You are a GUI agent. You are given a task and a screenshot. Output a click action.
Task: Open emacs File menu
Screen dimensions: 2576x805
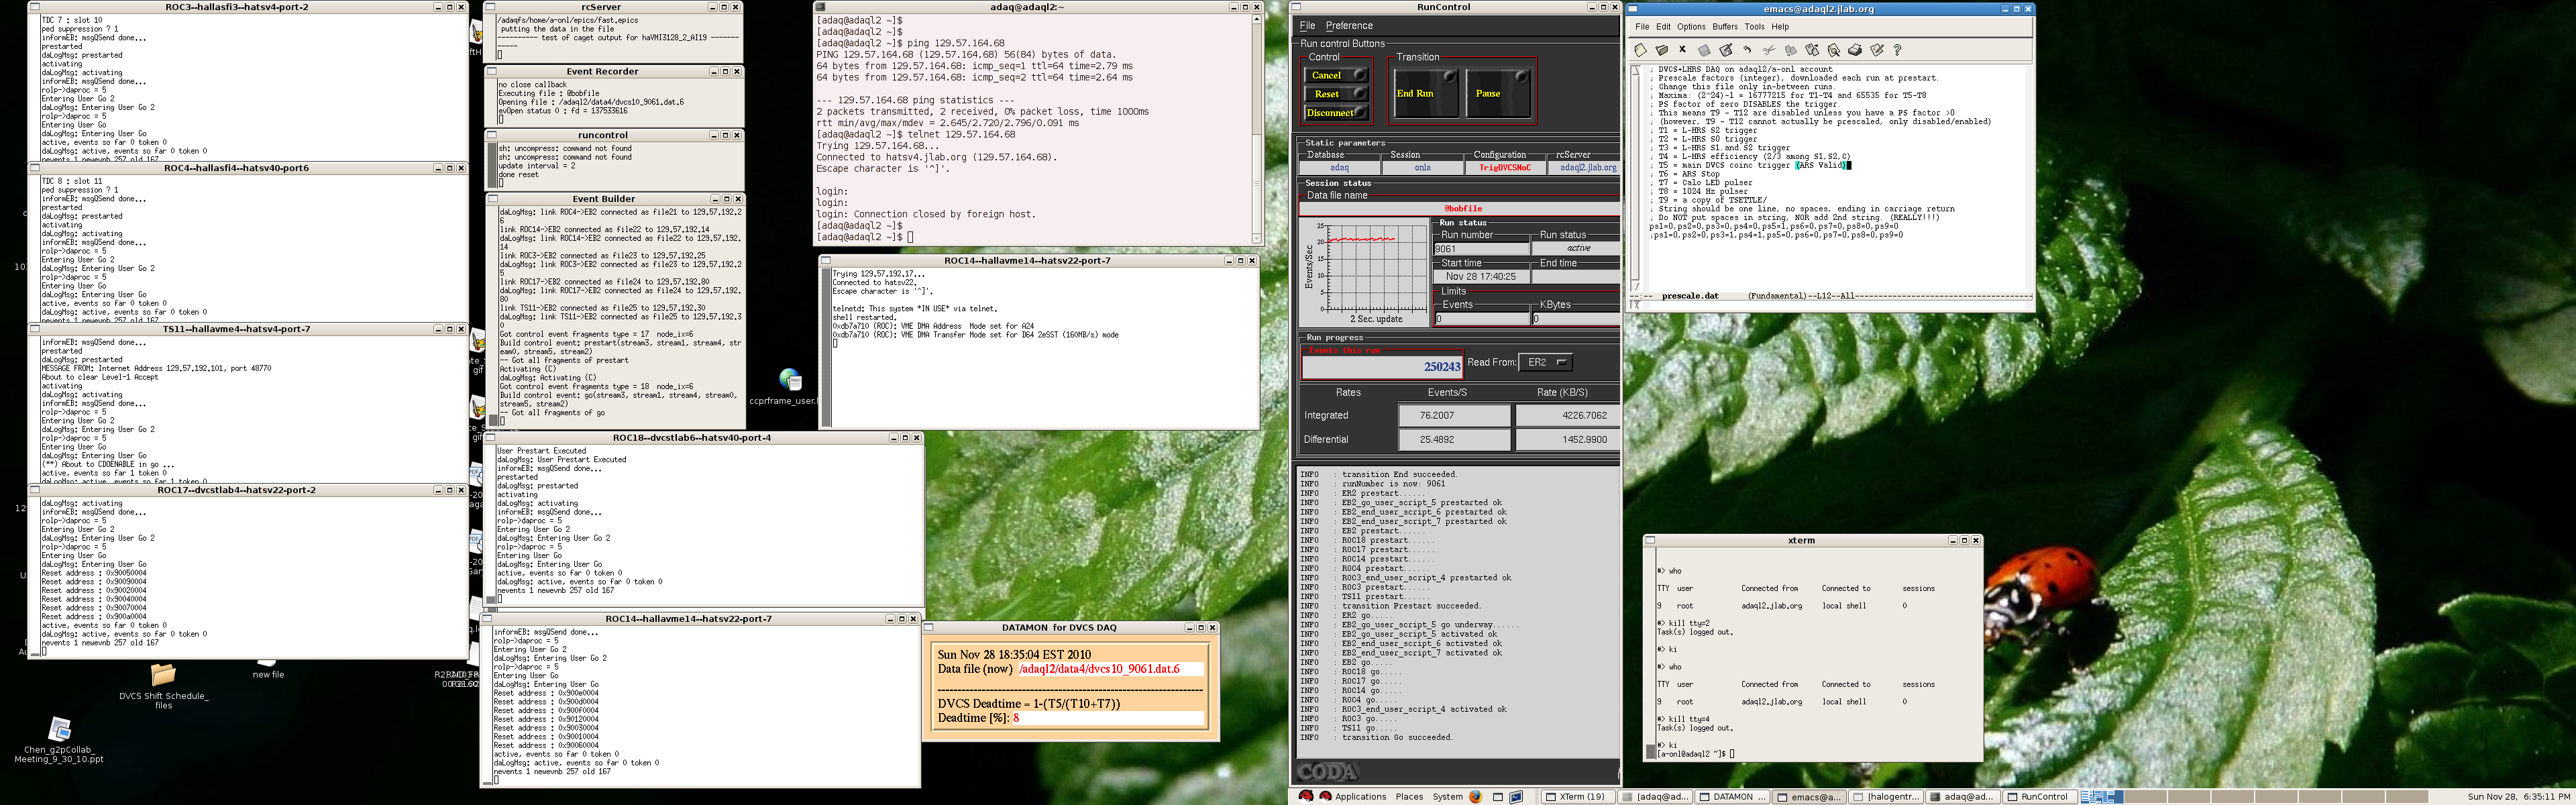1642,27
